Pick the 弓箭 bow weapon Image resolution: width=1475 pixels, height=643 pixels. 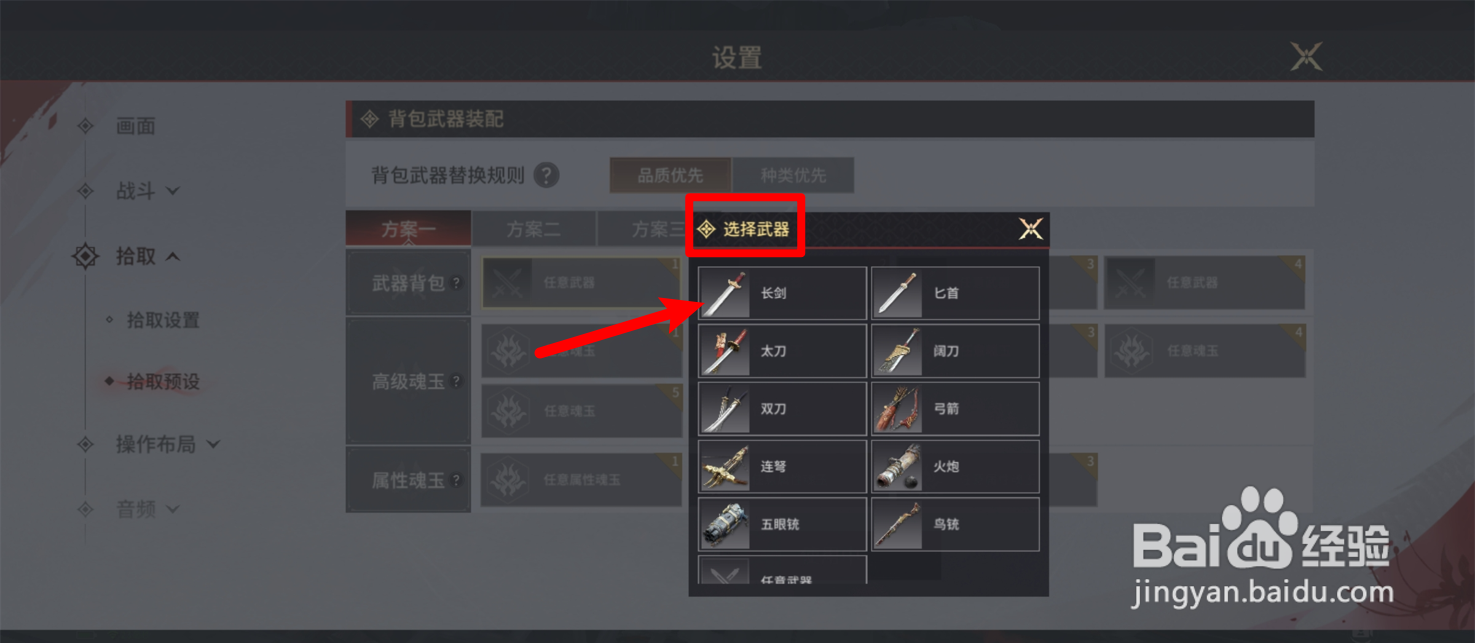click(955, 409)
